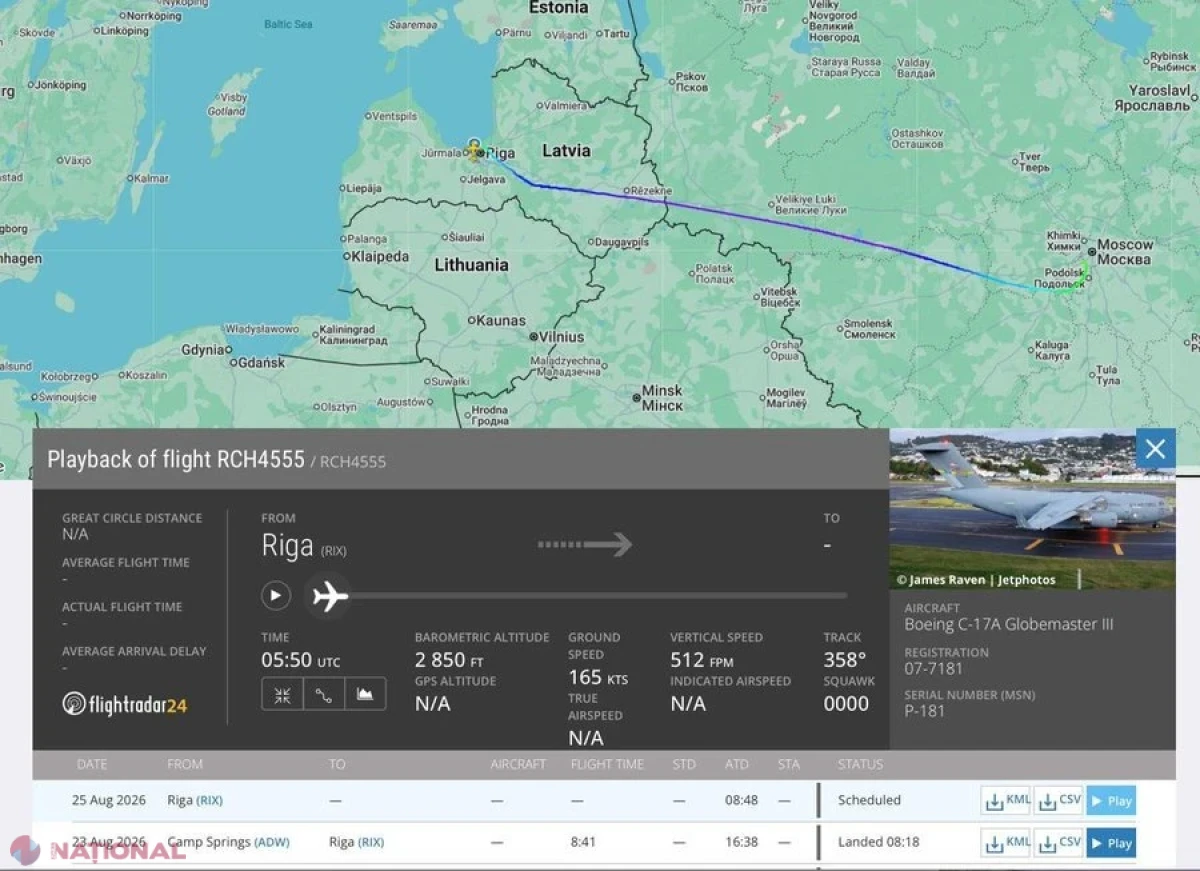Click the serial number P-181
The image size is (1200, 871).
pyautogui.click(x=924, y=711)
